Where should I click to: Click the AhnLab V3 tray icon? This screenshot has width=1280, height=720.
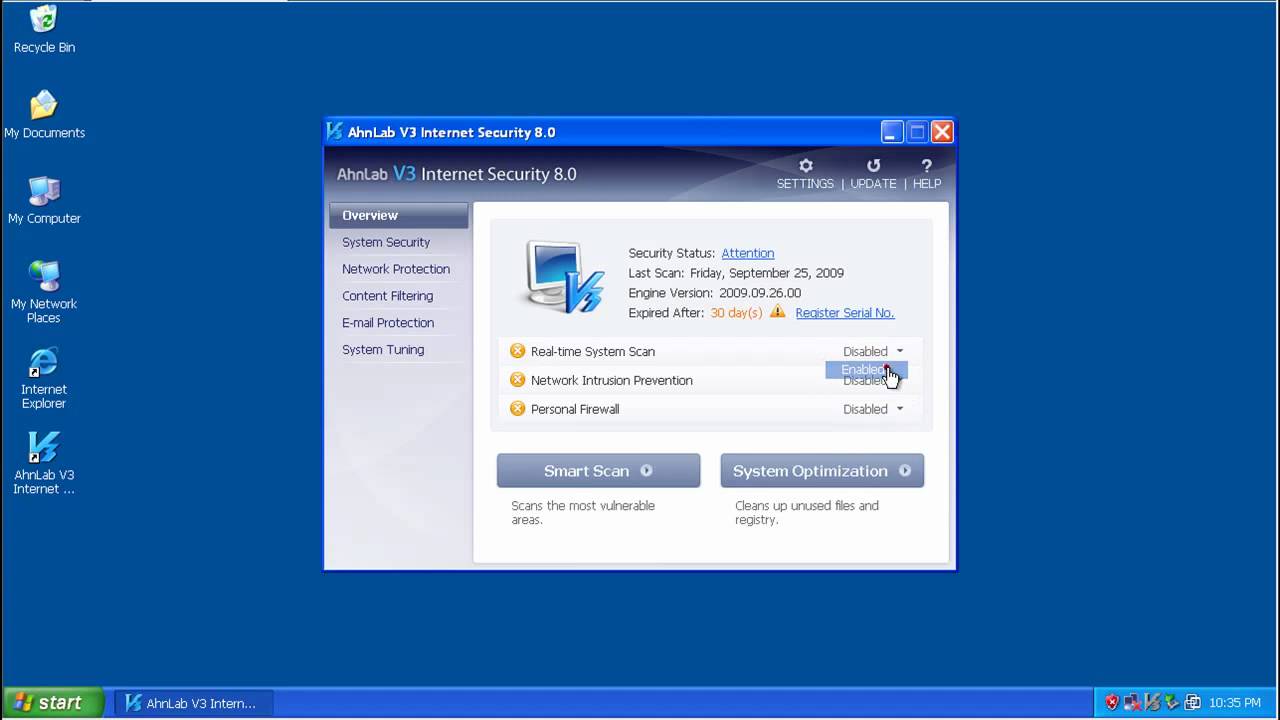click(1153, 703)
